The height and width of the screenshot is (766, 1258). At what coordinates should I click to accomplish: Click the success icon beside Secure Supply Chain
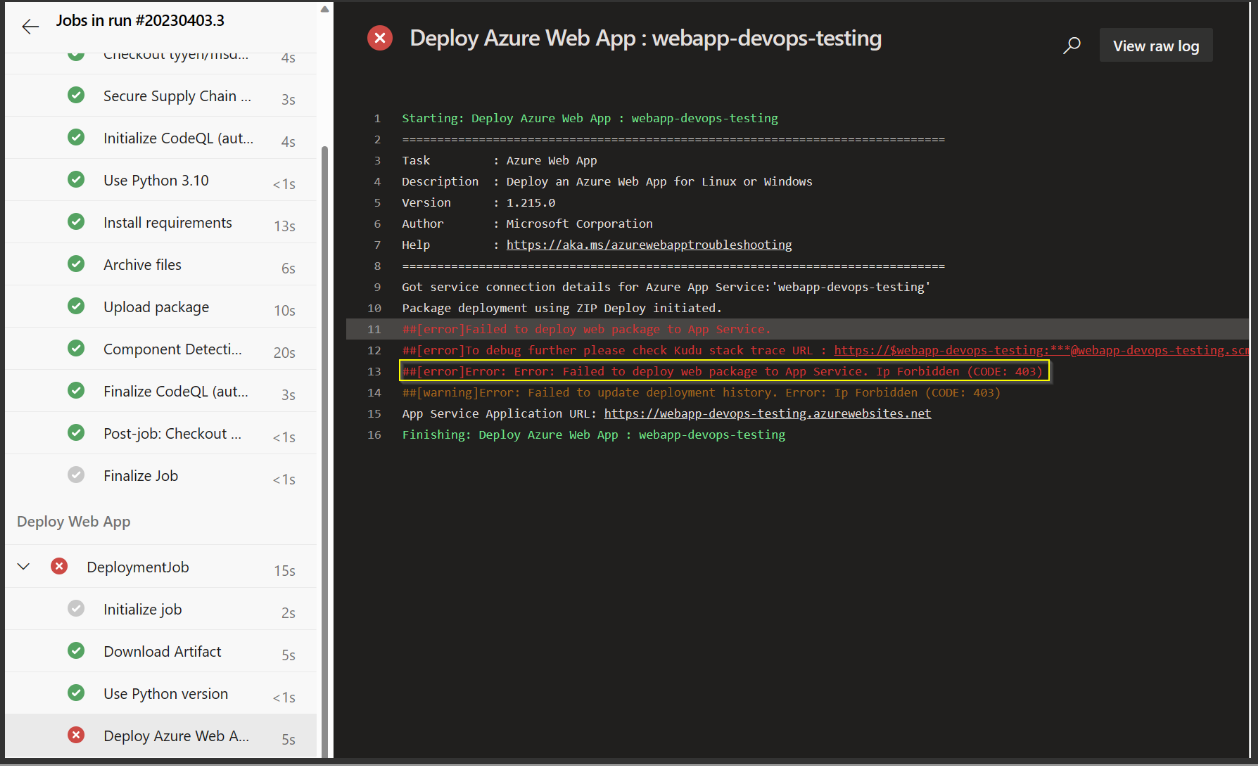tap(76, 96)
